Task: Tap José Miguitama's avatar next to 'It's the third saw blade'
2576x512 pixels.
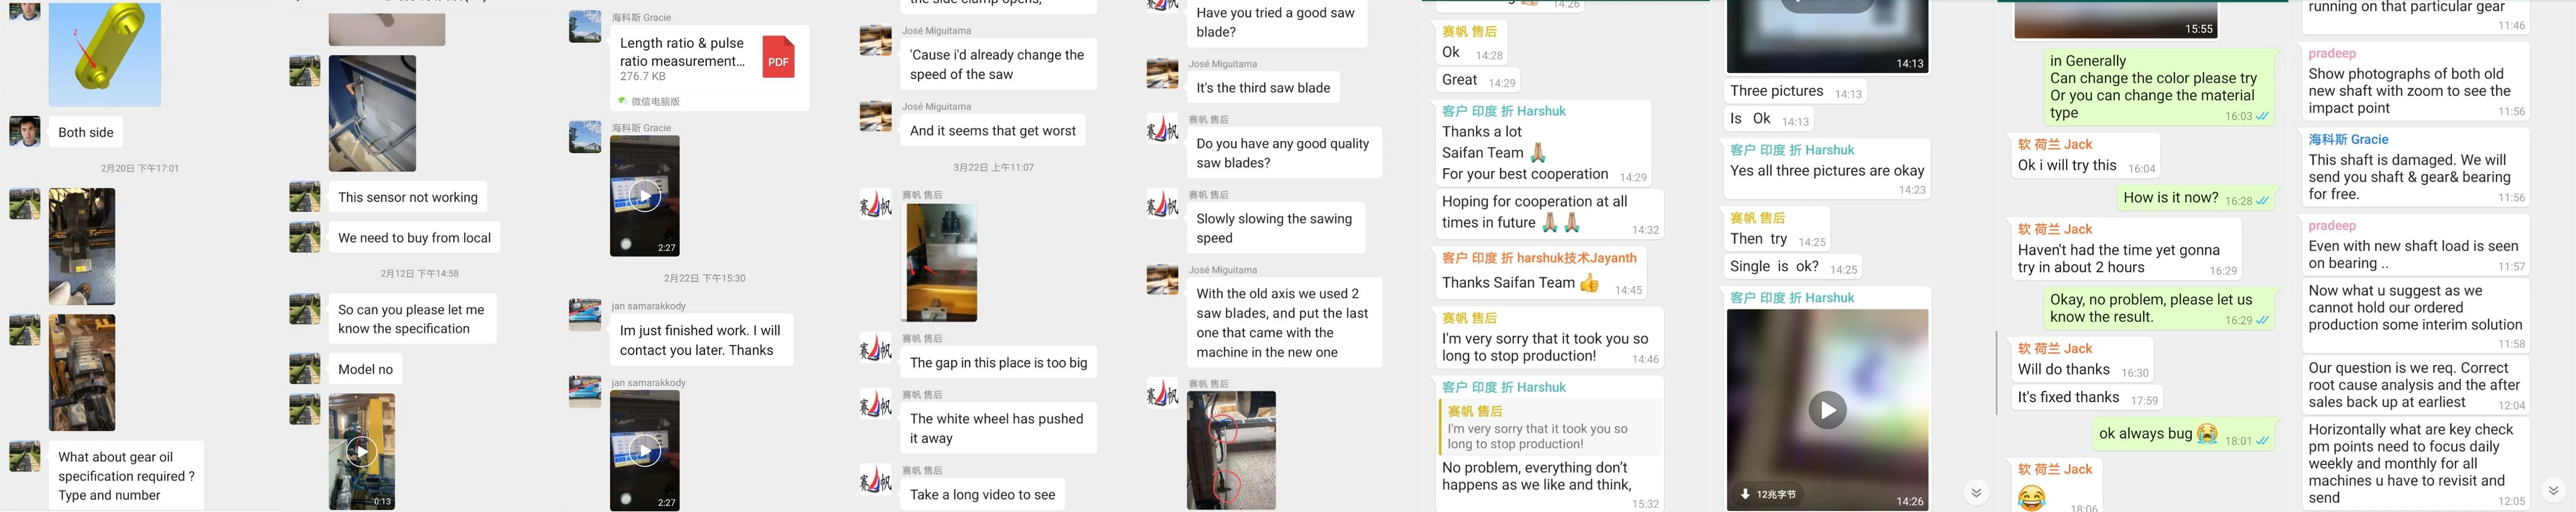Action: (x=1162, y=74)
